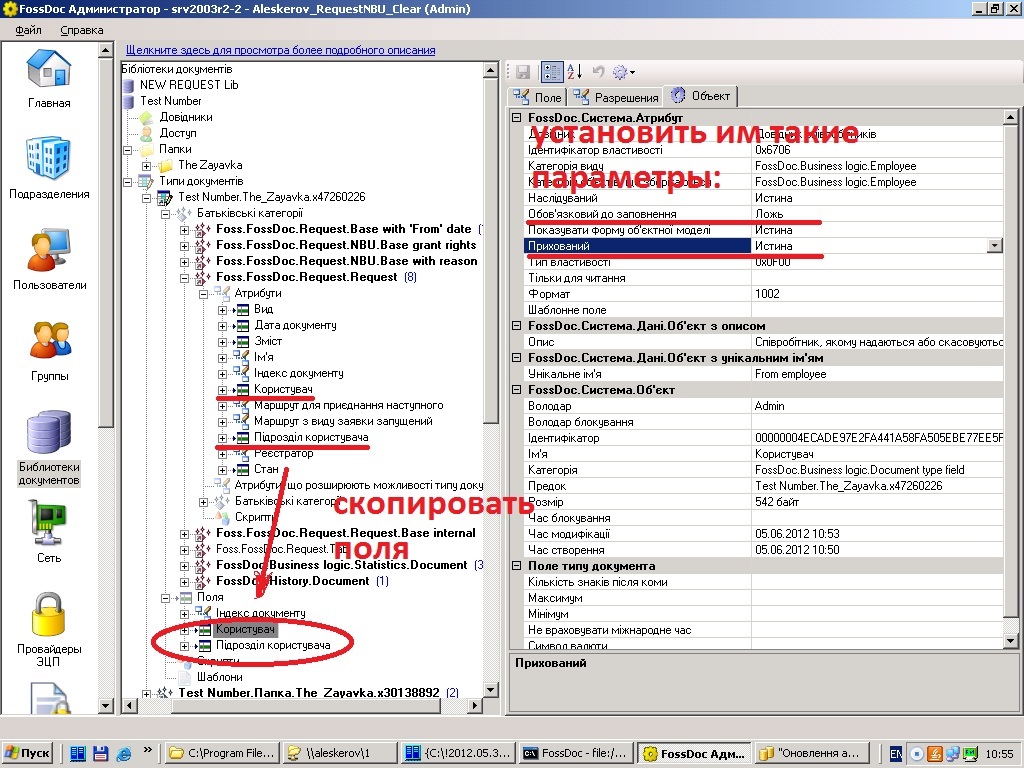Open the Файл menu
The image size is (1024, 769).
point(28,30)
